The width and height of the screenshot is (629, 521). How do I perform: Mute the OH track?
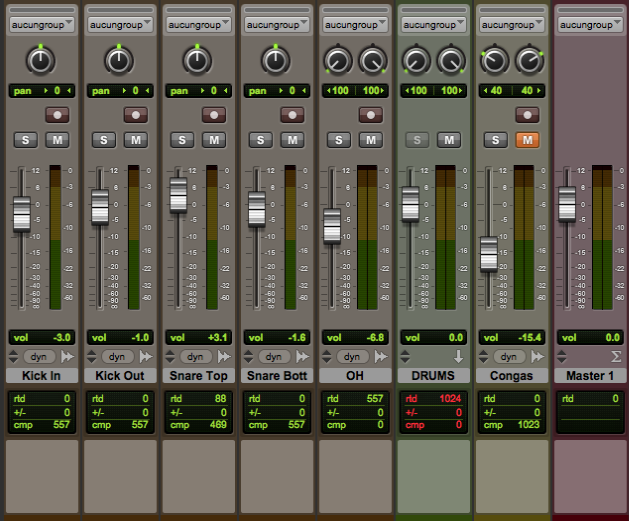click(371, 140)
